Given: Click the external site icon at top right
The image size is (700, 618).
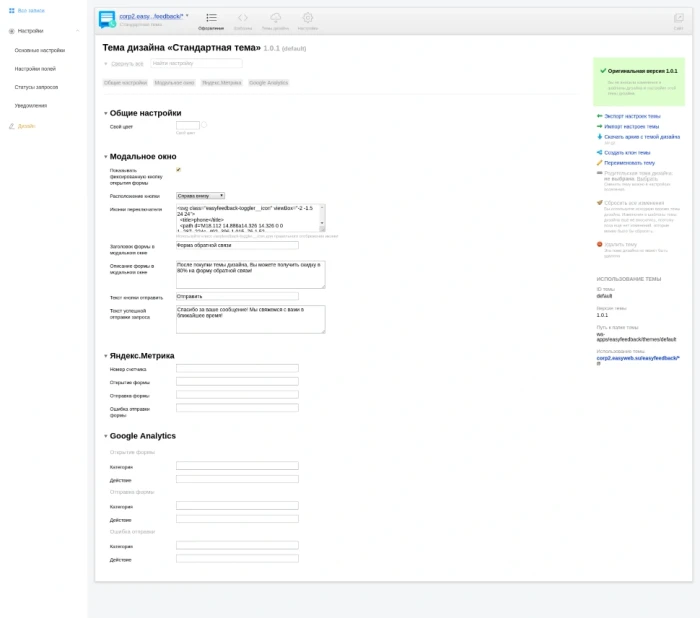Looking at the screenshot, I should coord(679,18).
